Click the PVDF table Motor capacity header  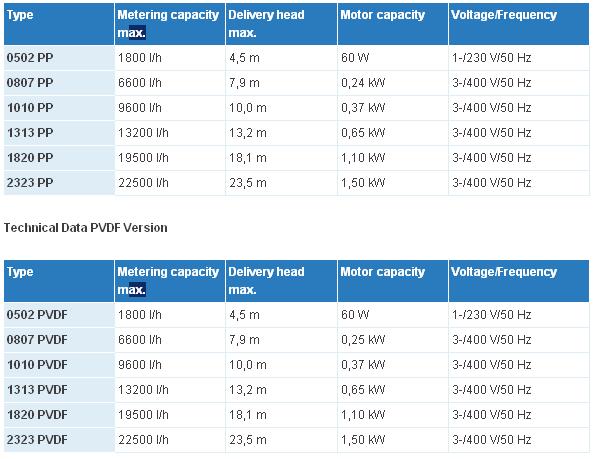(393, 281)
